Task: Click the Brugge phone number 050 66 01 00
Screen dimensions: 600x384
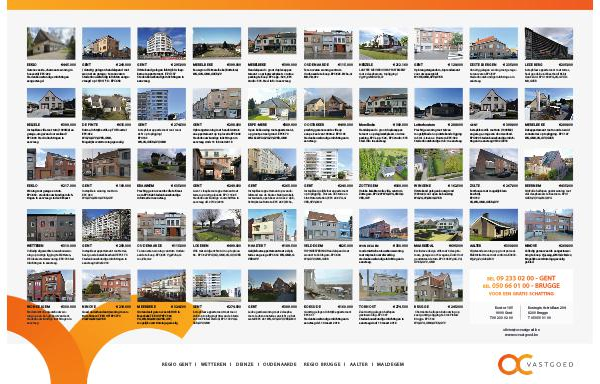Action: (x=511, y=286)
